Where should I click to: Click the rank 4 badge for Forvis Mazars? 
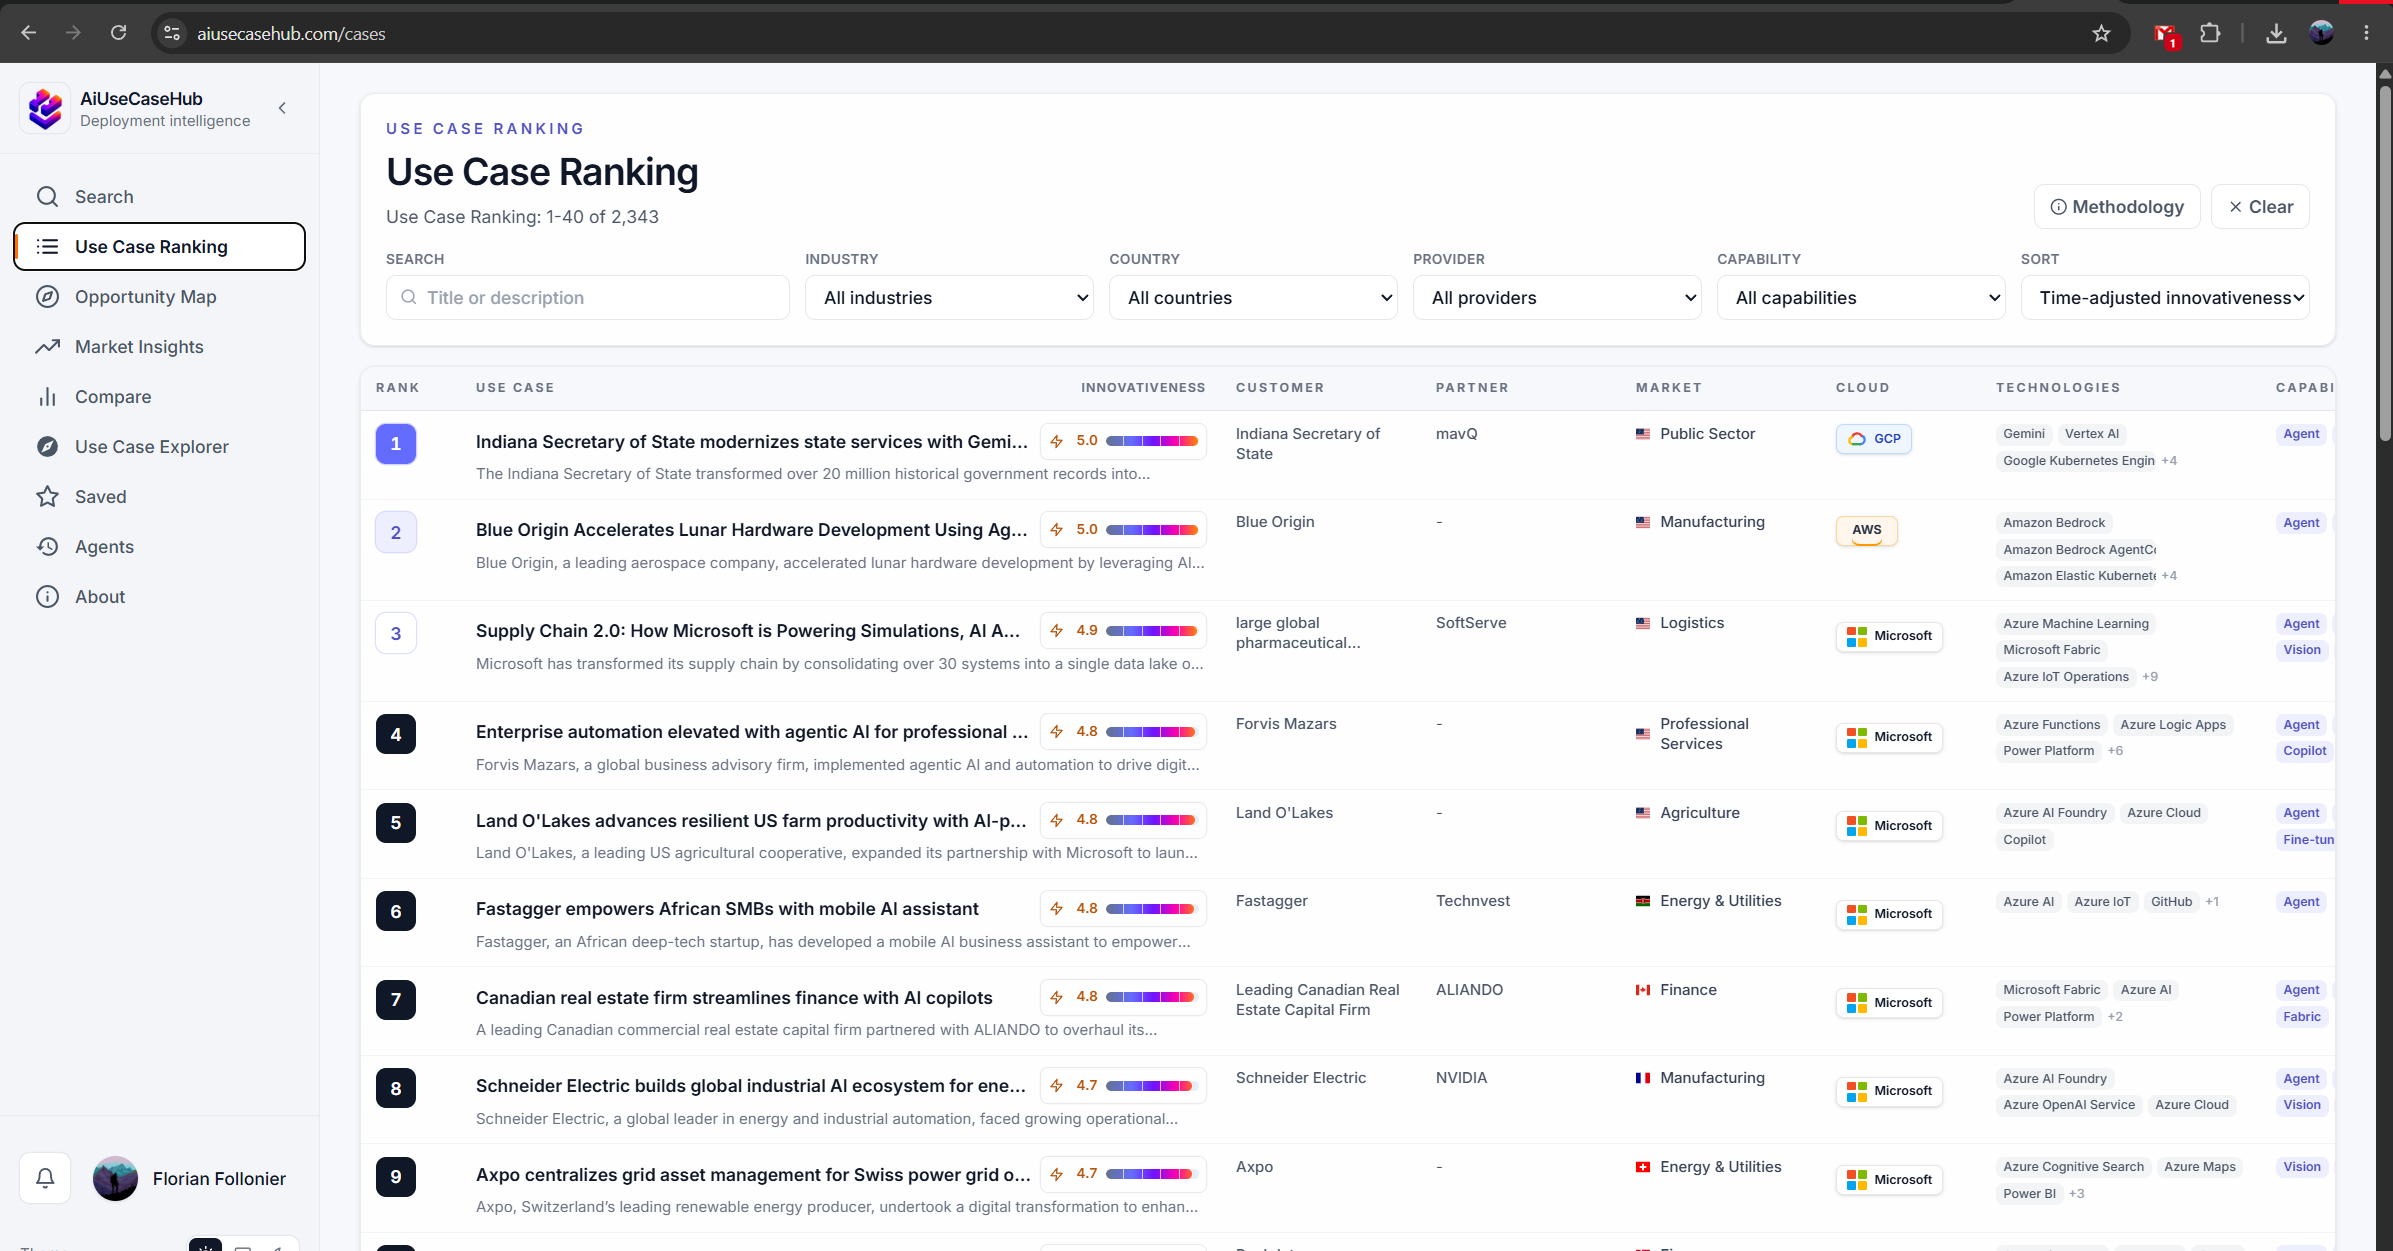[x=396, y=734]
